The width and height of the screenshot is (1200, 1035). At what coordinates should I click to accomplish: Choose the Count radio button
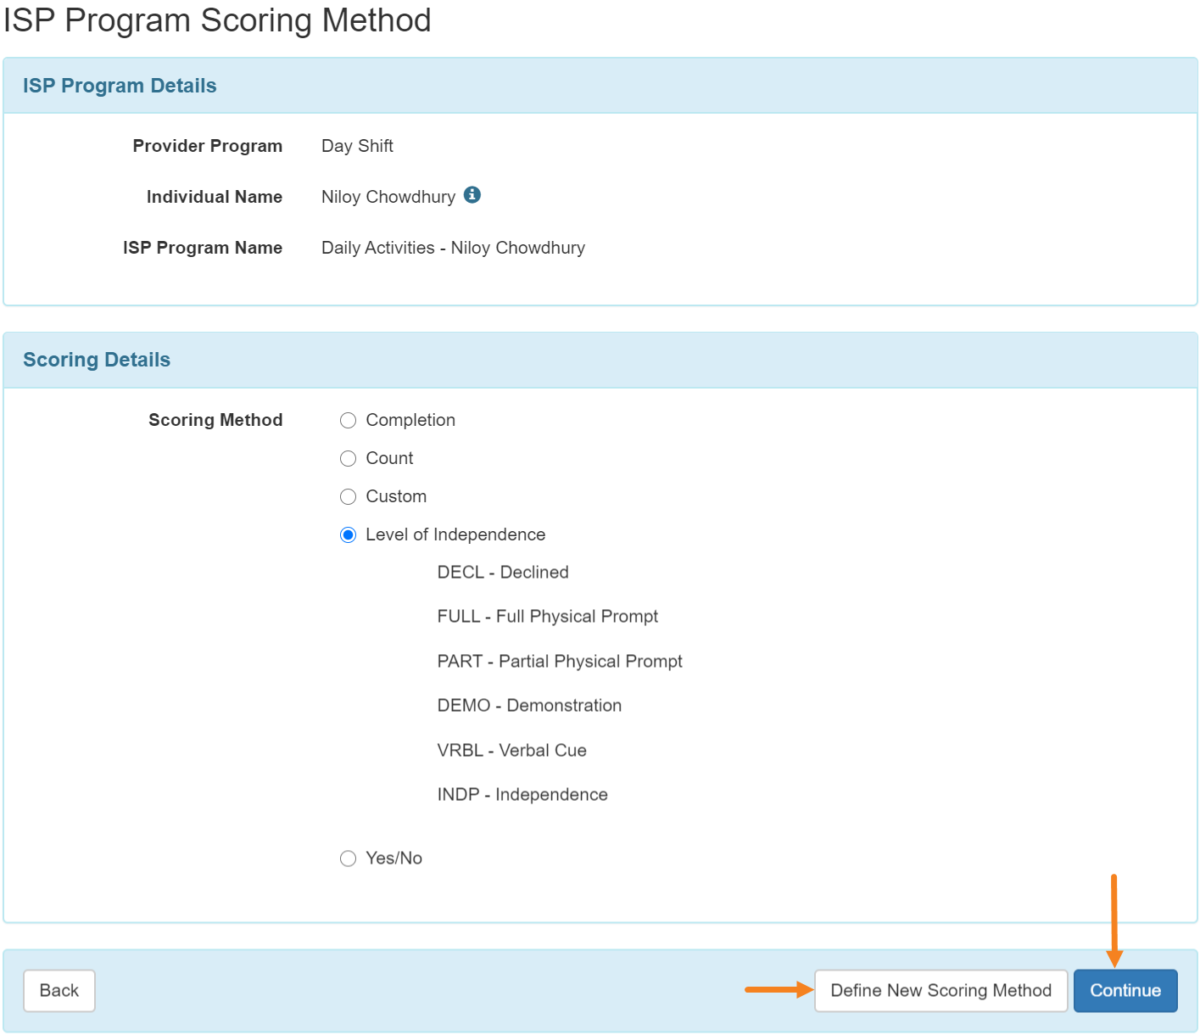click(348, 458)
